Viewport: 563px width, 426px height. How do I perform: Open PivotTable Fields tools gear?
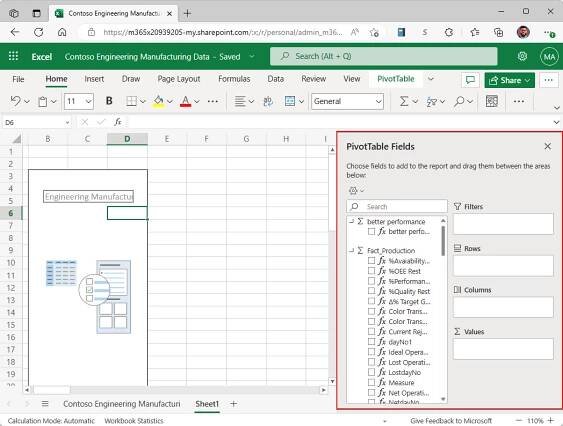[x=353, y=190]
